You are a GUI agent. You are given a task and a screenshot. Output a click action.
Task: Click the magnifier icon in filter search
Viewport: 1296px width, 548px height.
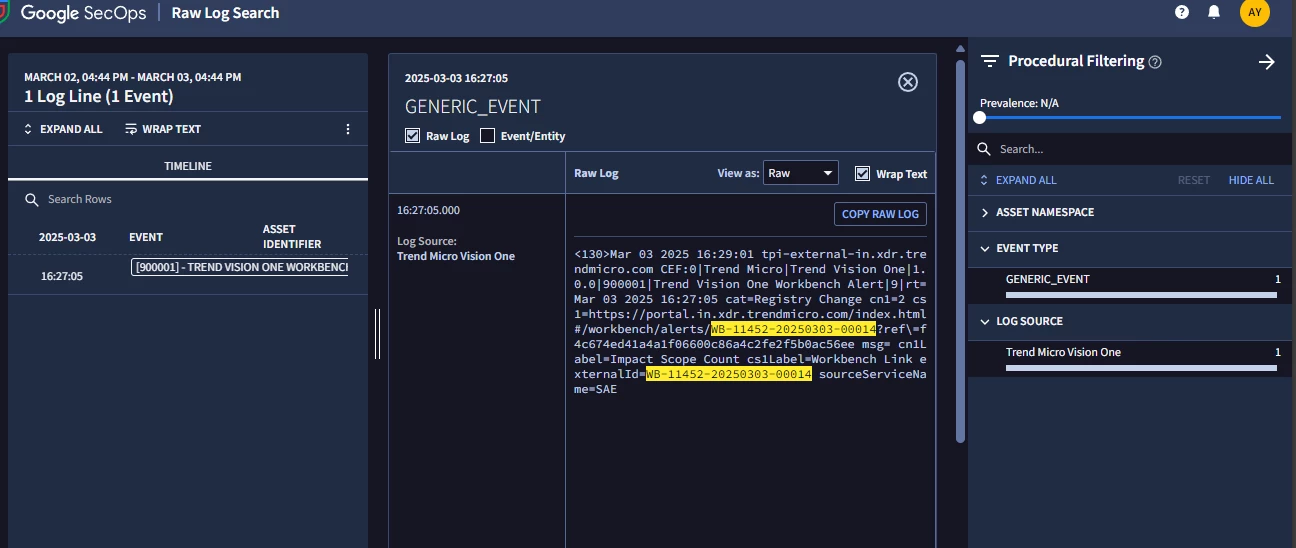pyautogui.click(x=986, y=149)
